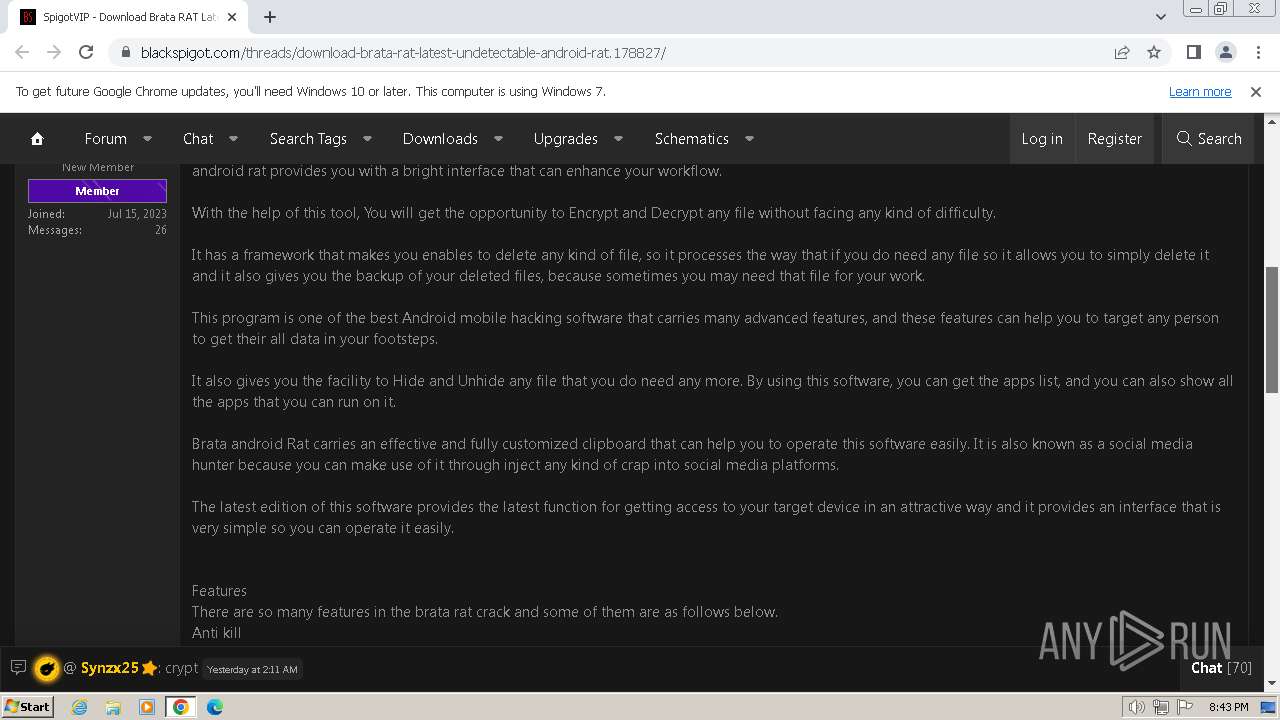Open Synzx25 username link
This screenshot has width=1280, height=720.
(110, 668)
